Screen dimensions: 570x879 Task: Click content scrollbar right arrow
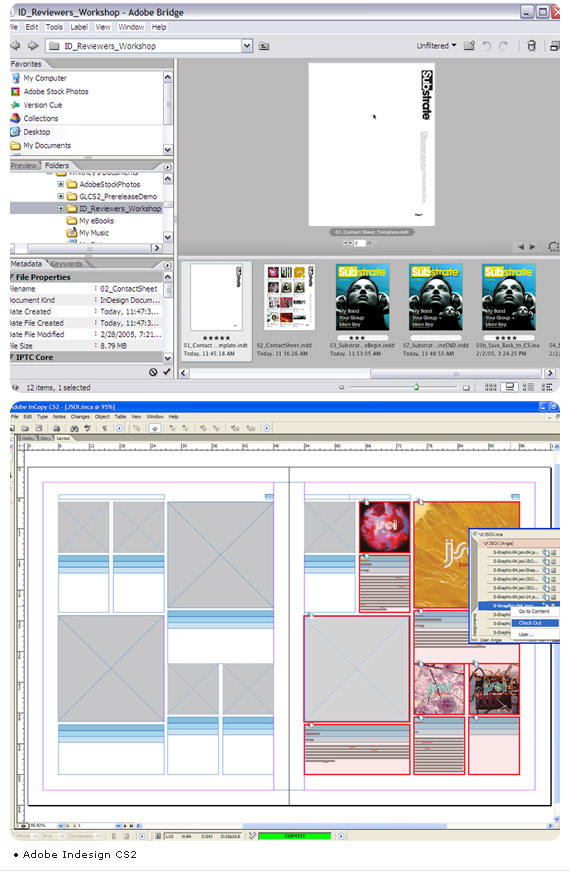[x=550, y=373]
